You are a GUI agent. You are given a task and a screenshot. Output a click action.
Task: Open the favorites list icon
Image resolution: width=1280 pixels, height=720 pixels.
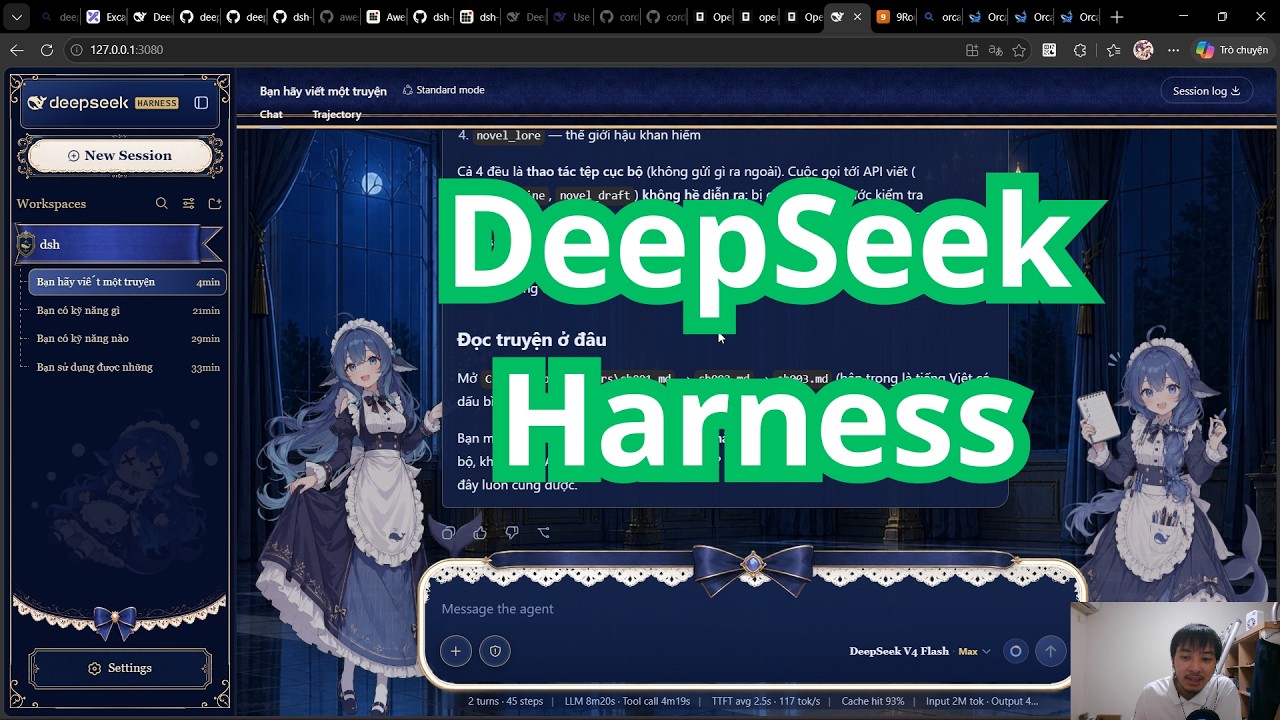click(x=1113, y=50)
